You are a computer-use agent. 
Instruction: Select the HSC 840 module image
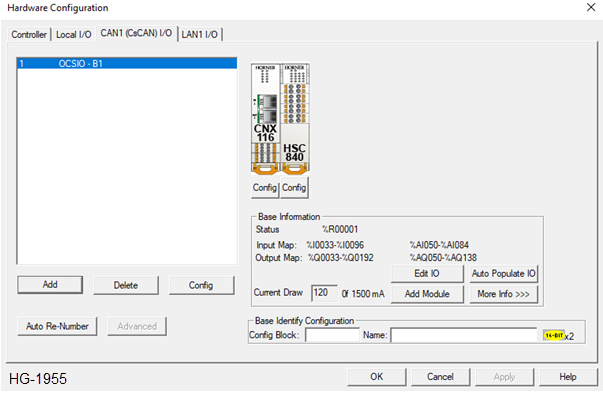tap(295, 118)
